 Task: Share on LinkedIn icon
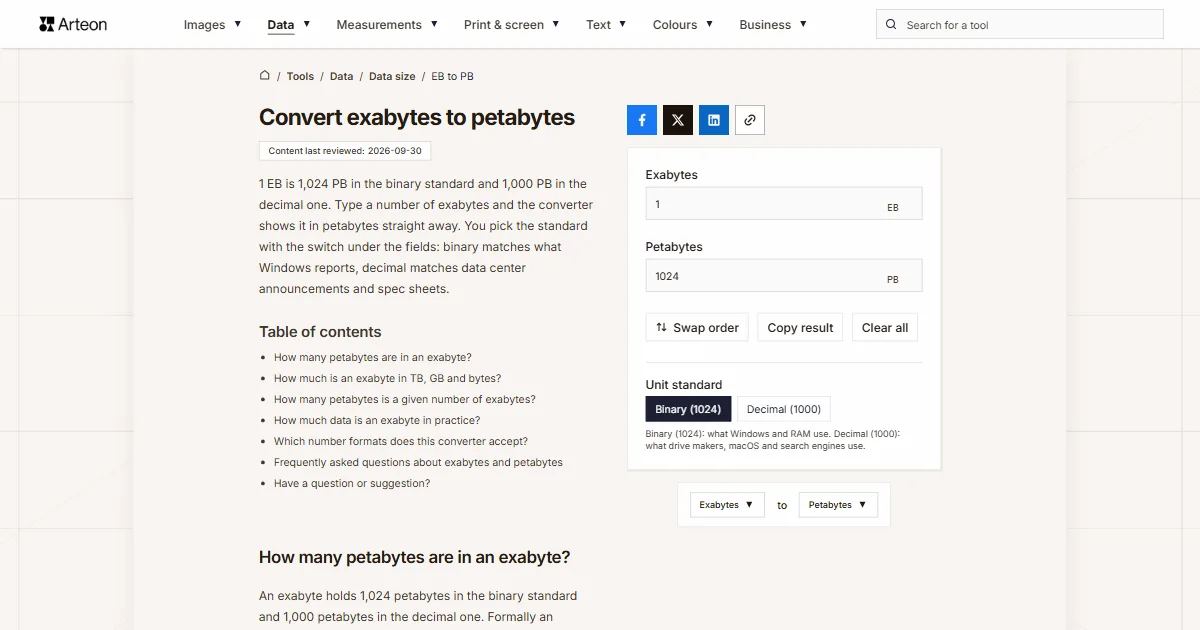tap(714, 120)
